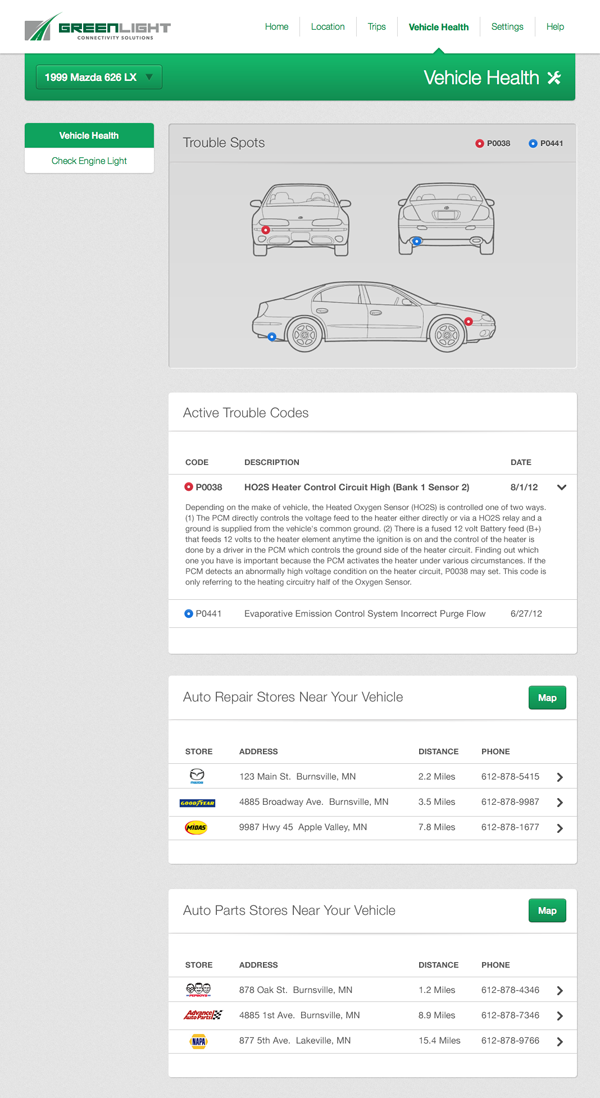Image resolution: width=600 pixels, height=1098 pixels.
Task: Click the Advance Auto Parts logo
Action: [x=202, y=1015]
